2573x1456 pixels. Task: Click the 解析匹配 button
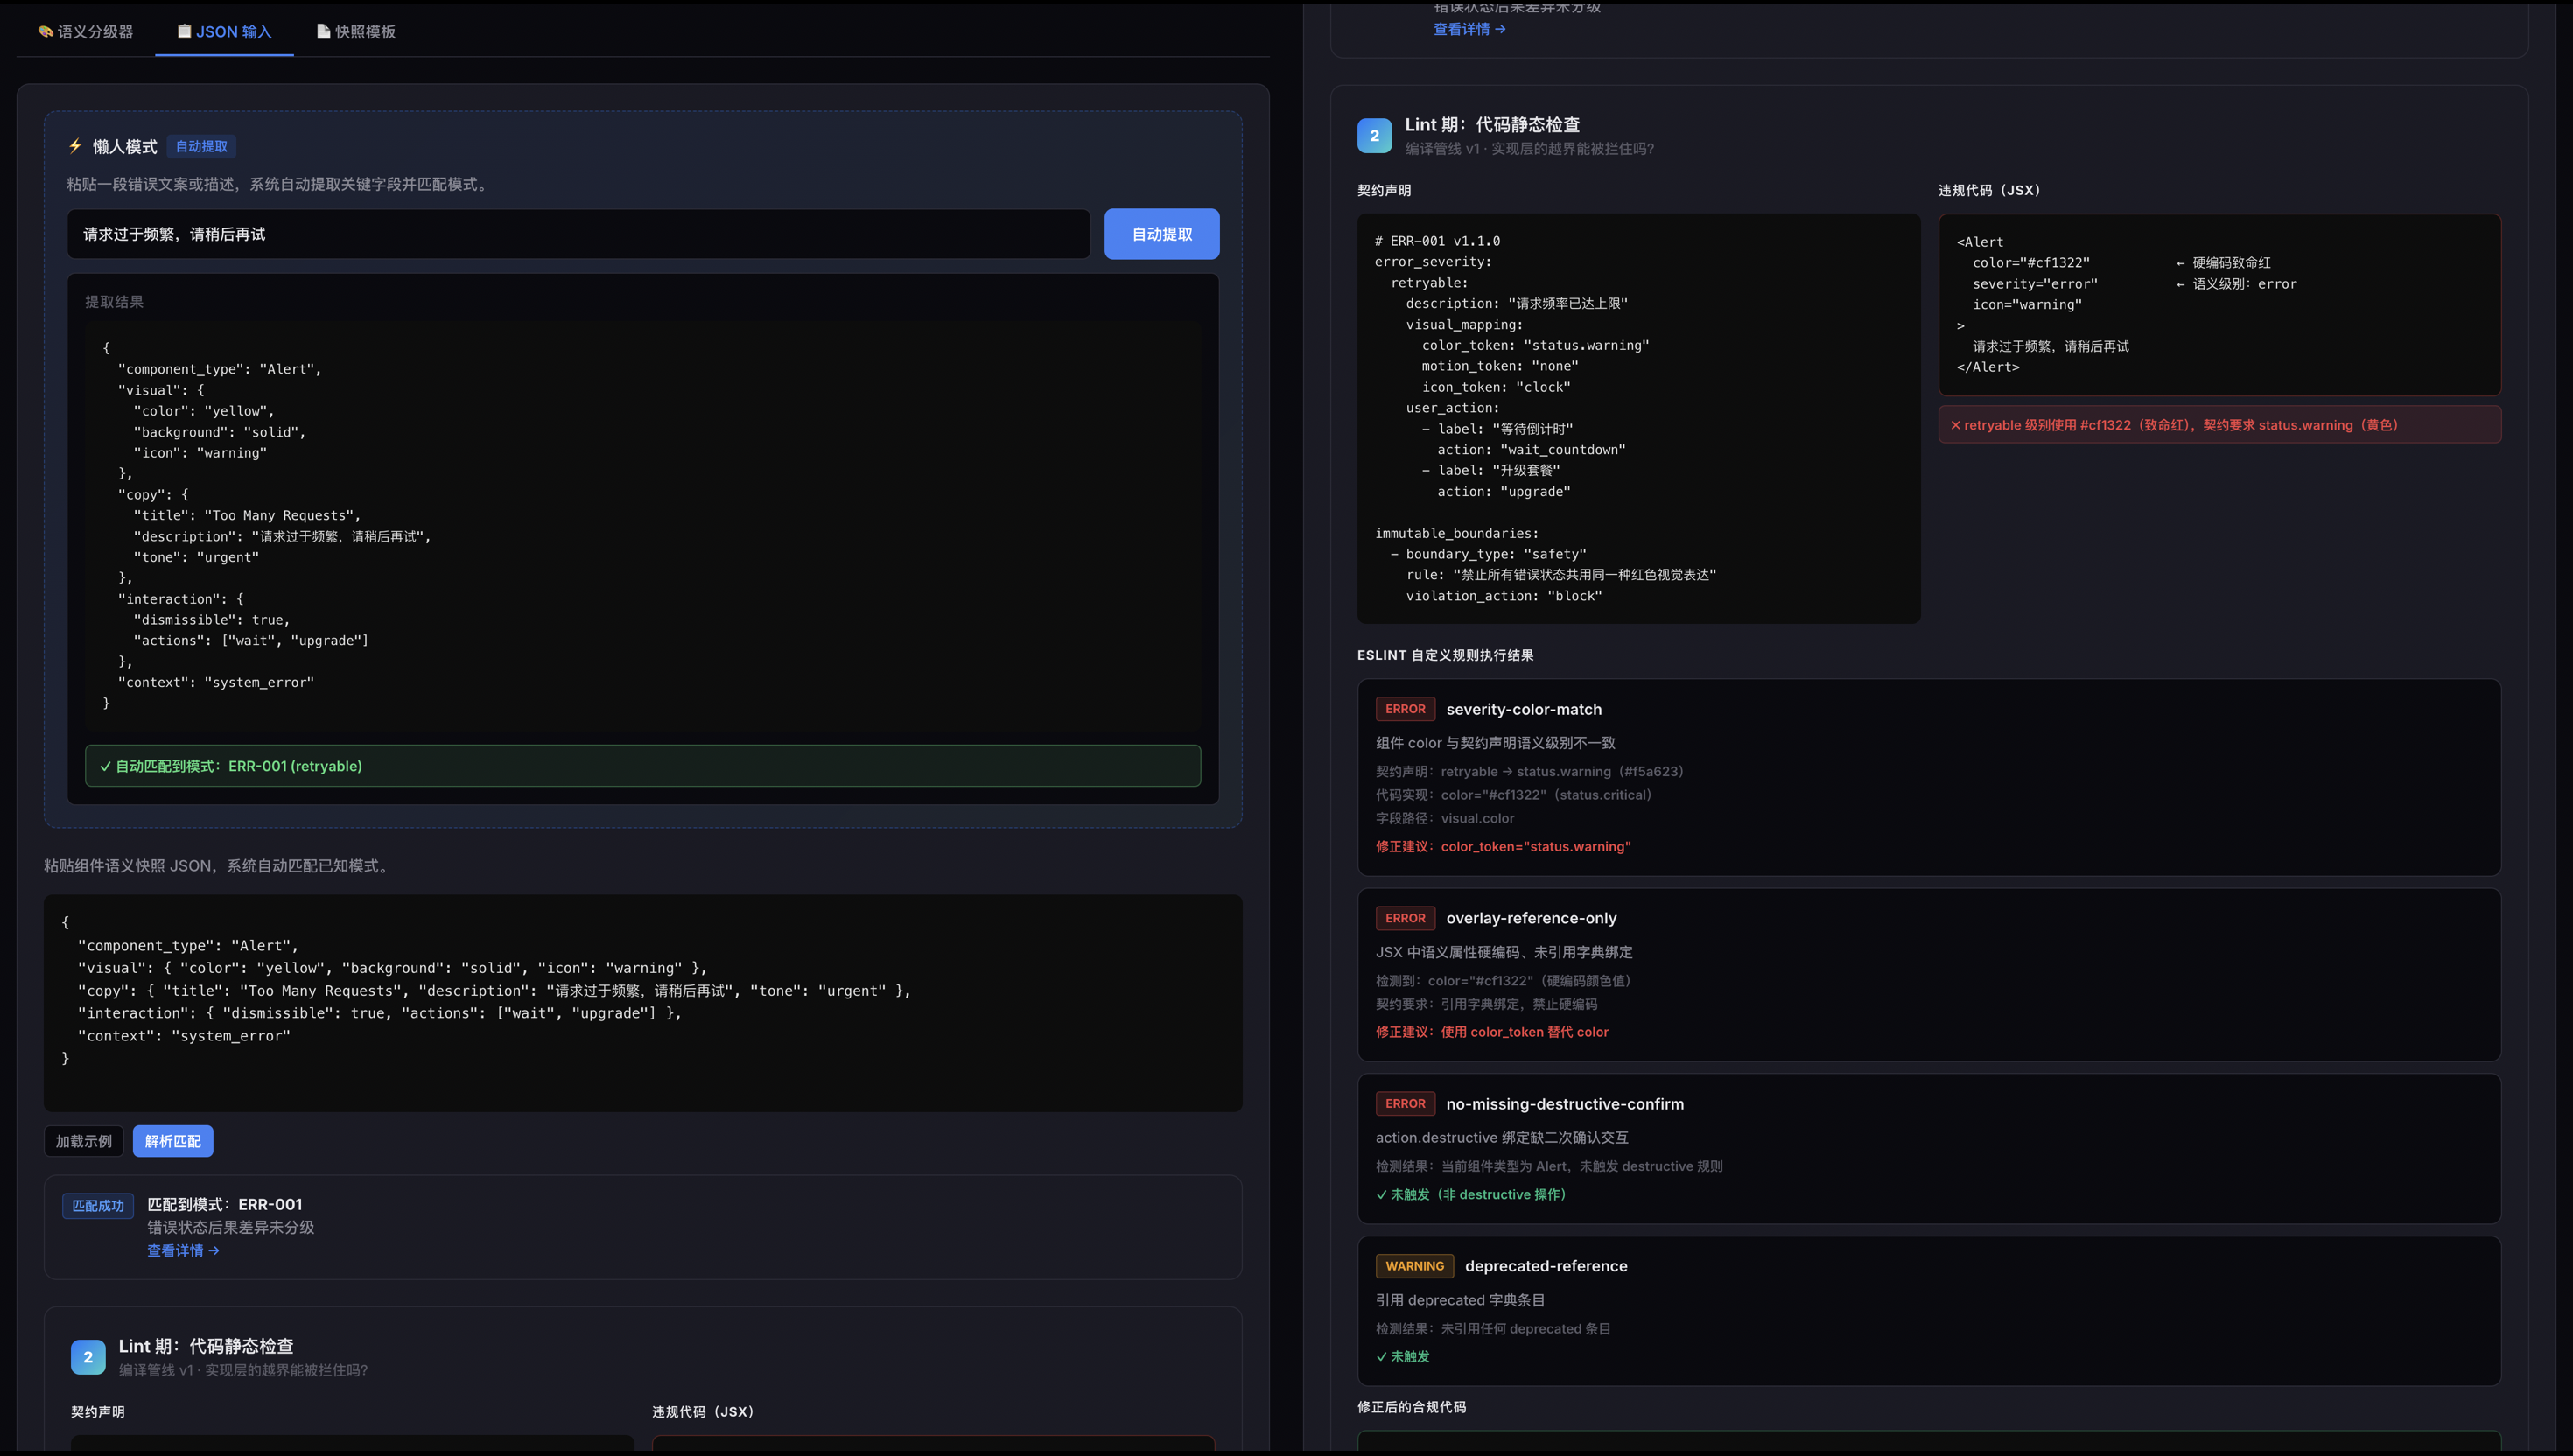click(173, 1141)
